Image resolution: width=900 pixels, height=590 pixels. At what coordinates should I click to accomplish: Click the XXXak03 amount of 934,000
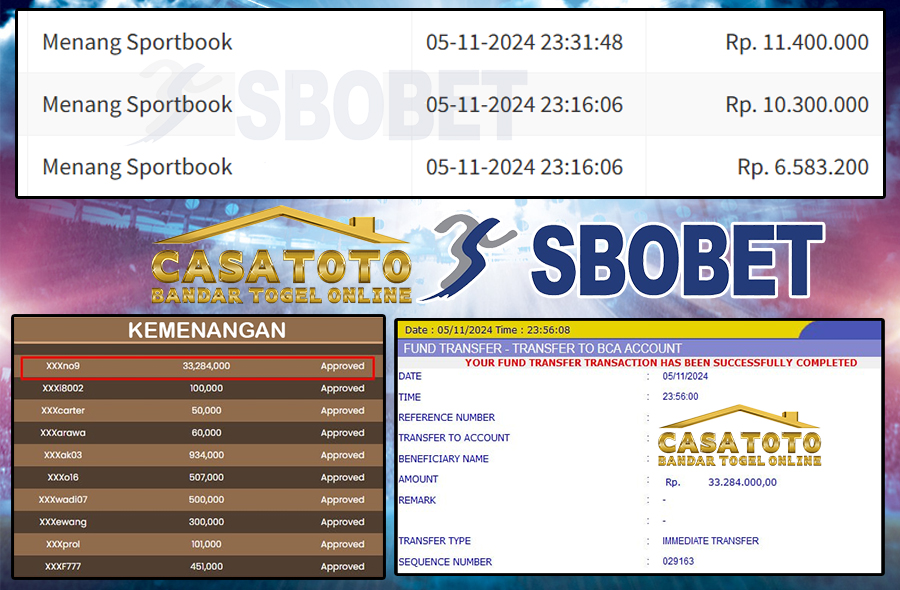[206, 455]
